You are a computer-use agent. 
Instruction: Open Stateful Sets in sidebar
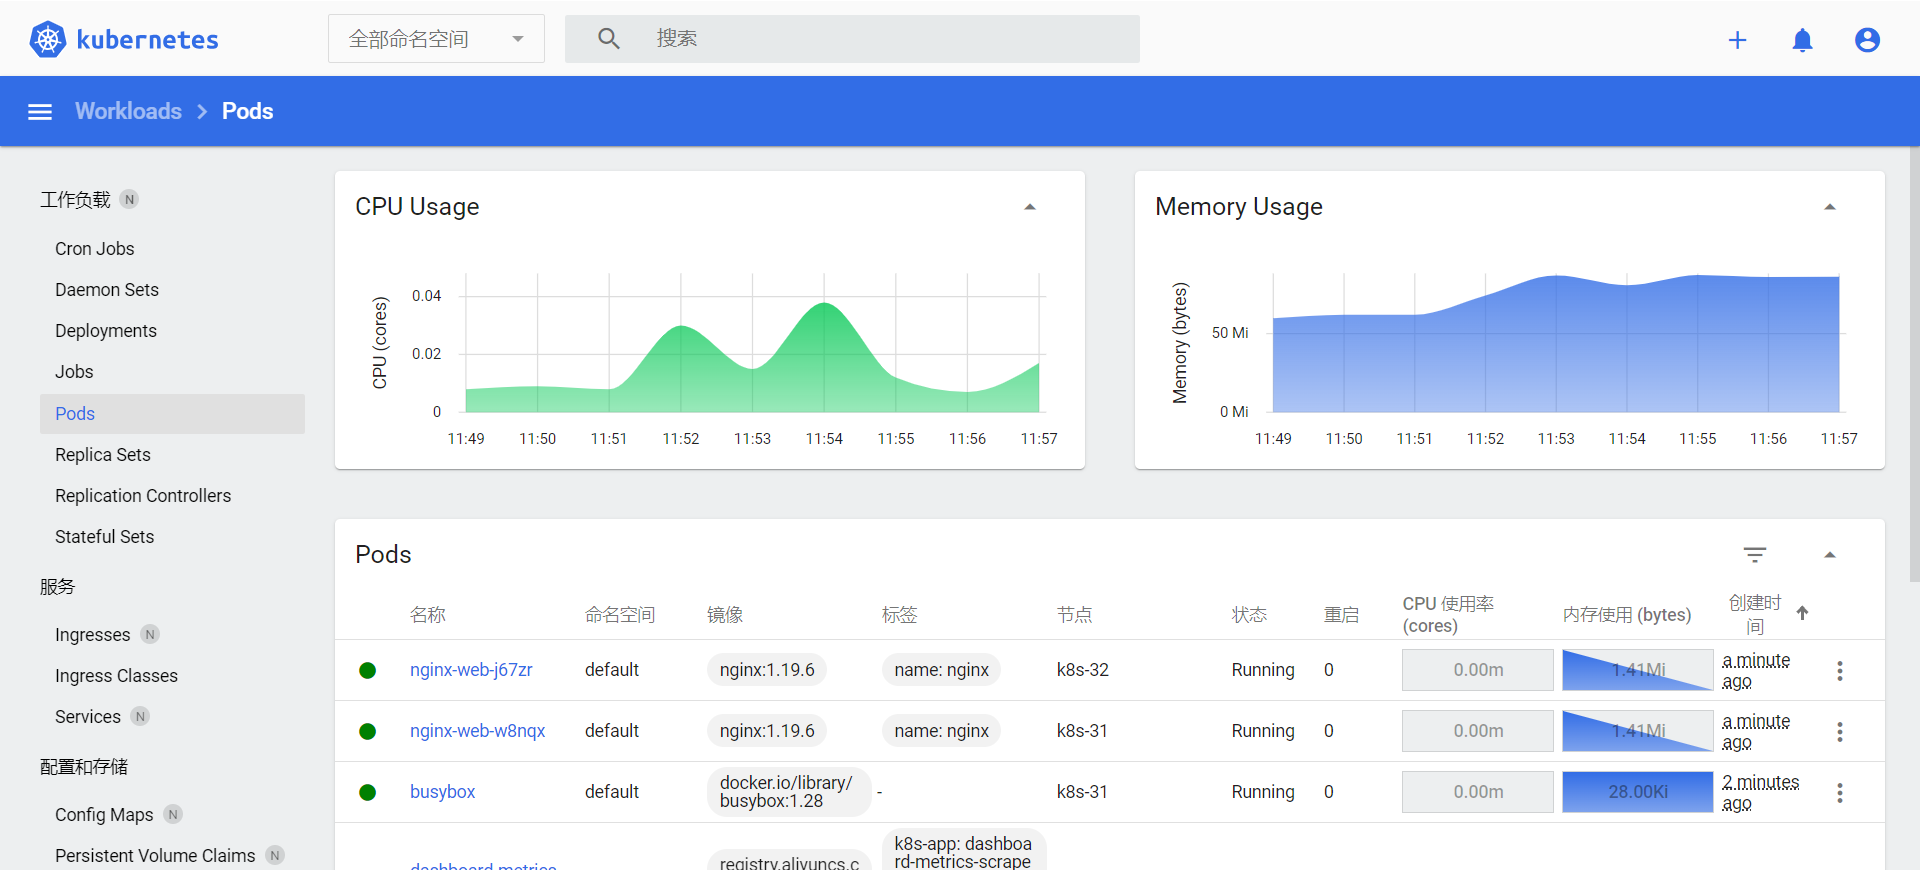[105, 537]
